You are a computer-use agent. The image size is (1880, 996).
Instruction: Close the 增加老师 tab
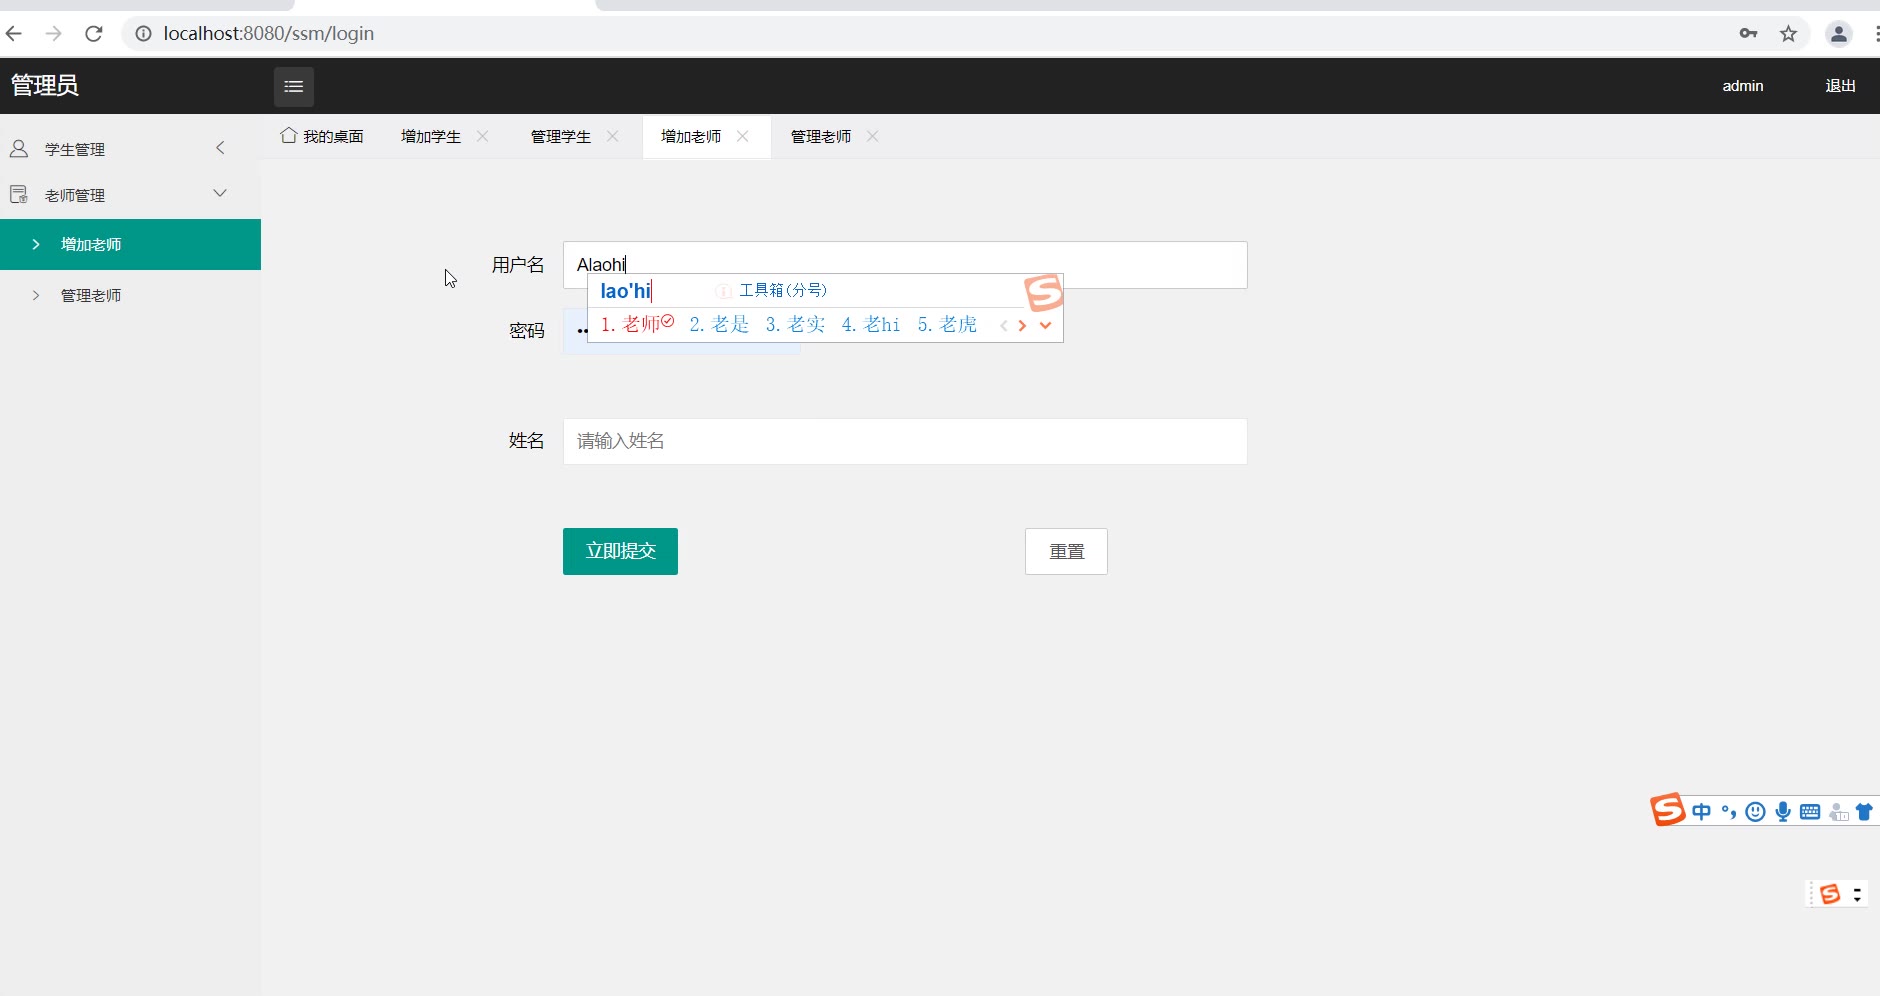coord(743,136)
